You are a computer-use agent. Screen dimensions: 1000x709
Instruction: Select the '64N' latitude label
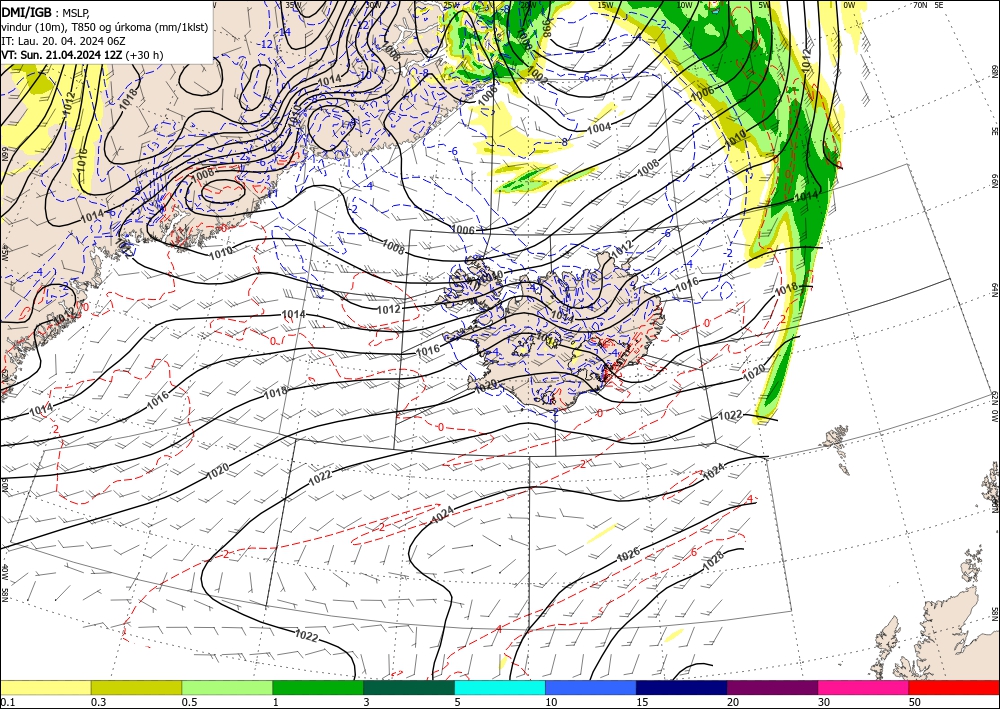[994, 290]
